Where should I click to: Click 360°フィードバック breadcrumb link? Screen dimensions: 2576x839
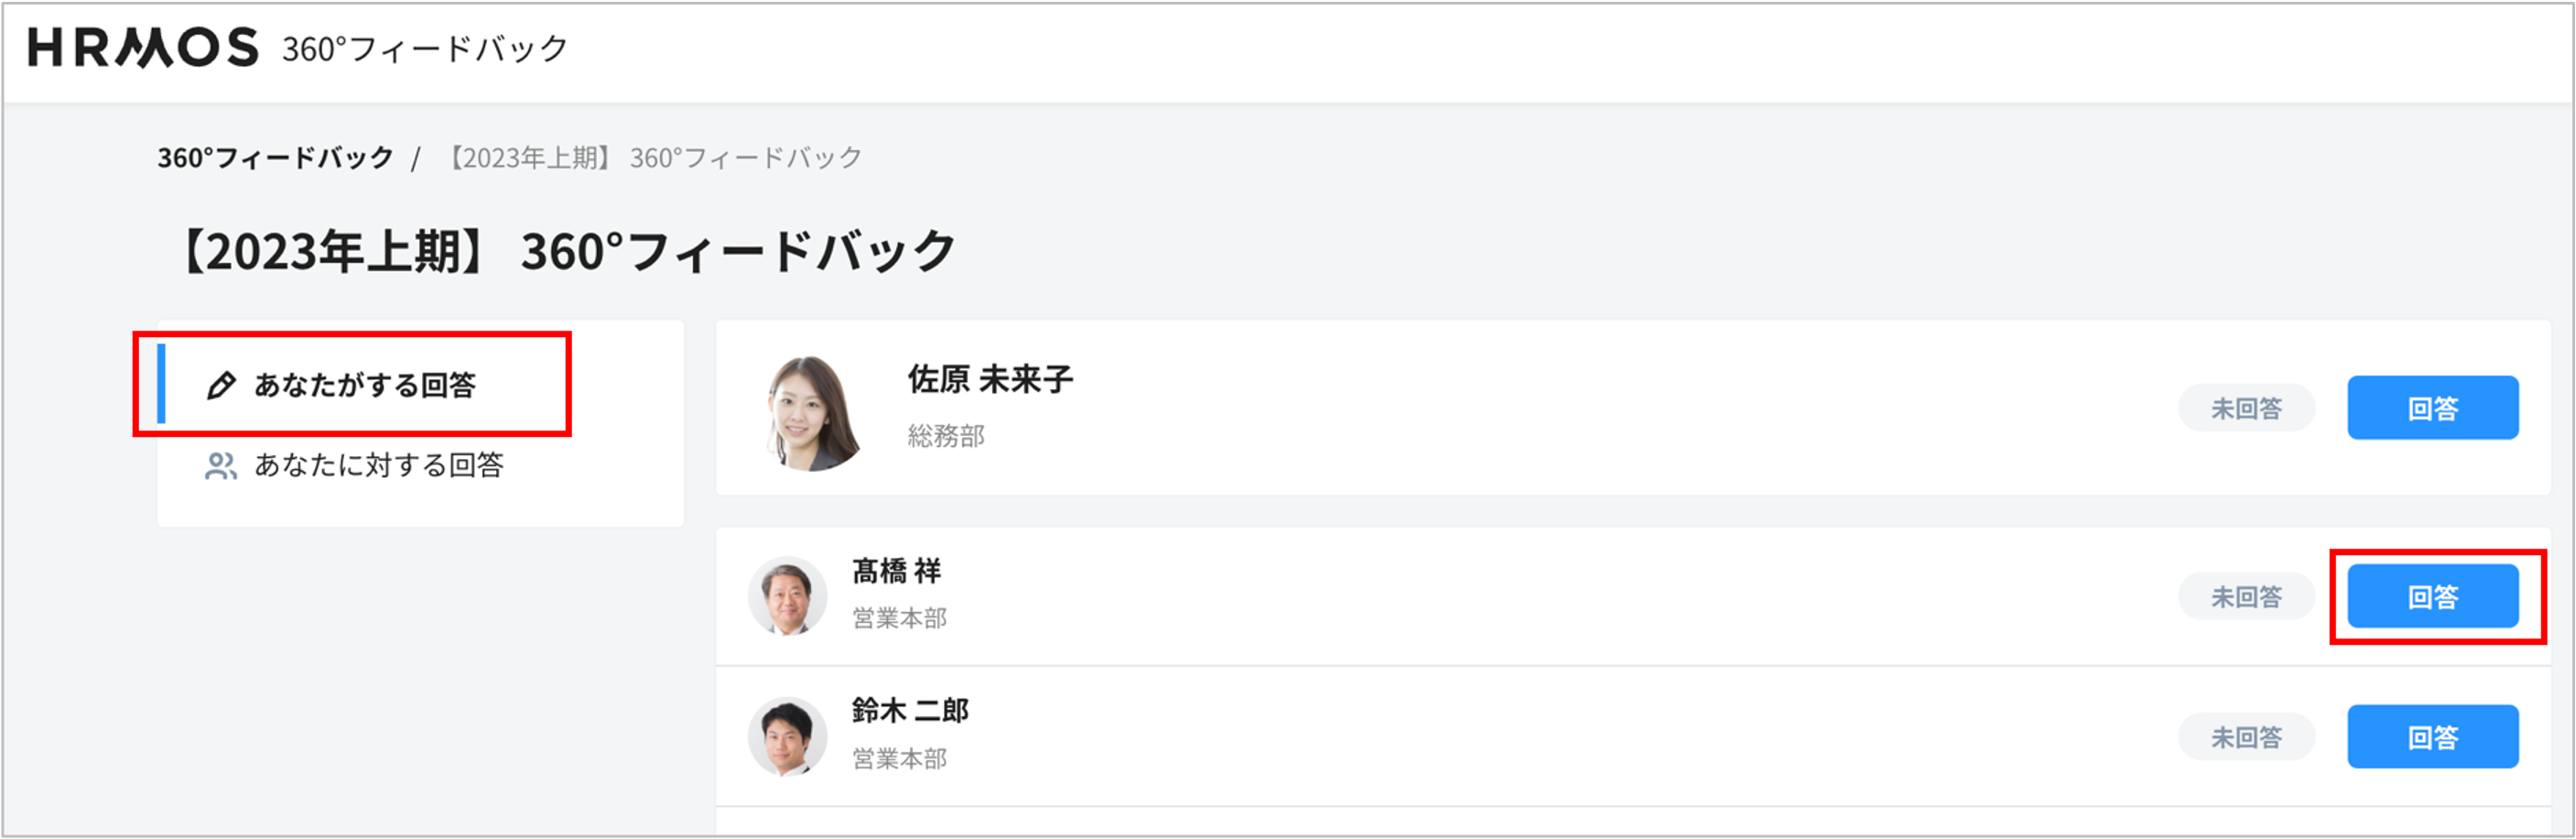tap(275, 158)
